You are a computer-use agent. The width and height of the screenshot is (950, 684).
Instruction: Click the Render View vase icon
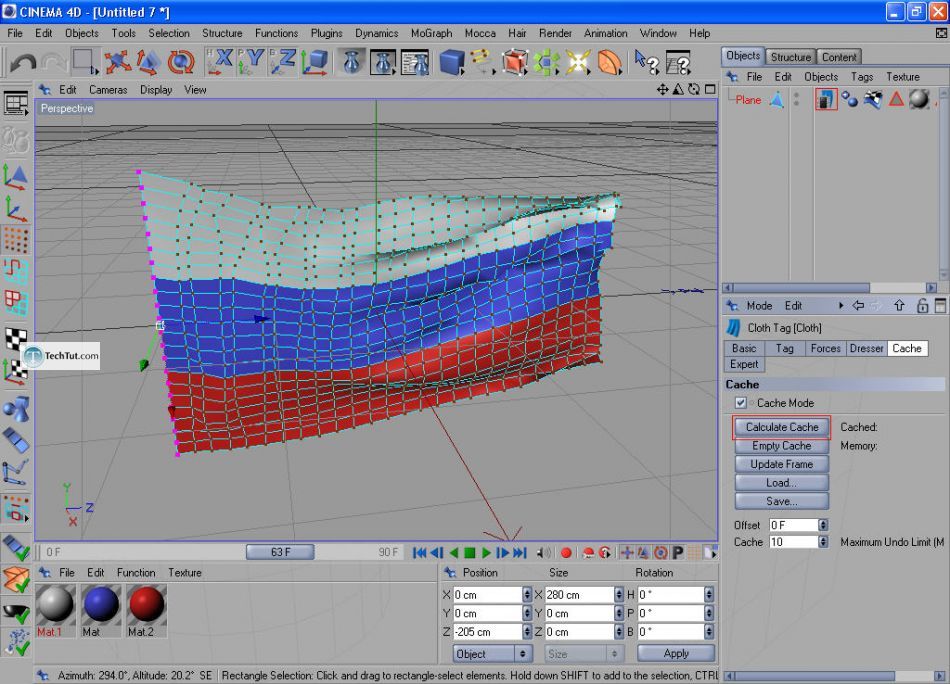point(351,63)
